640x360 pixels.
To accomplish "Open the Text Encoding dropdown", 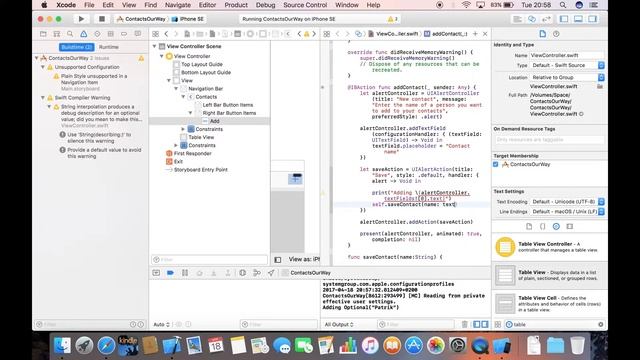I will [x=567, y=202].
